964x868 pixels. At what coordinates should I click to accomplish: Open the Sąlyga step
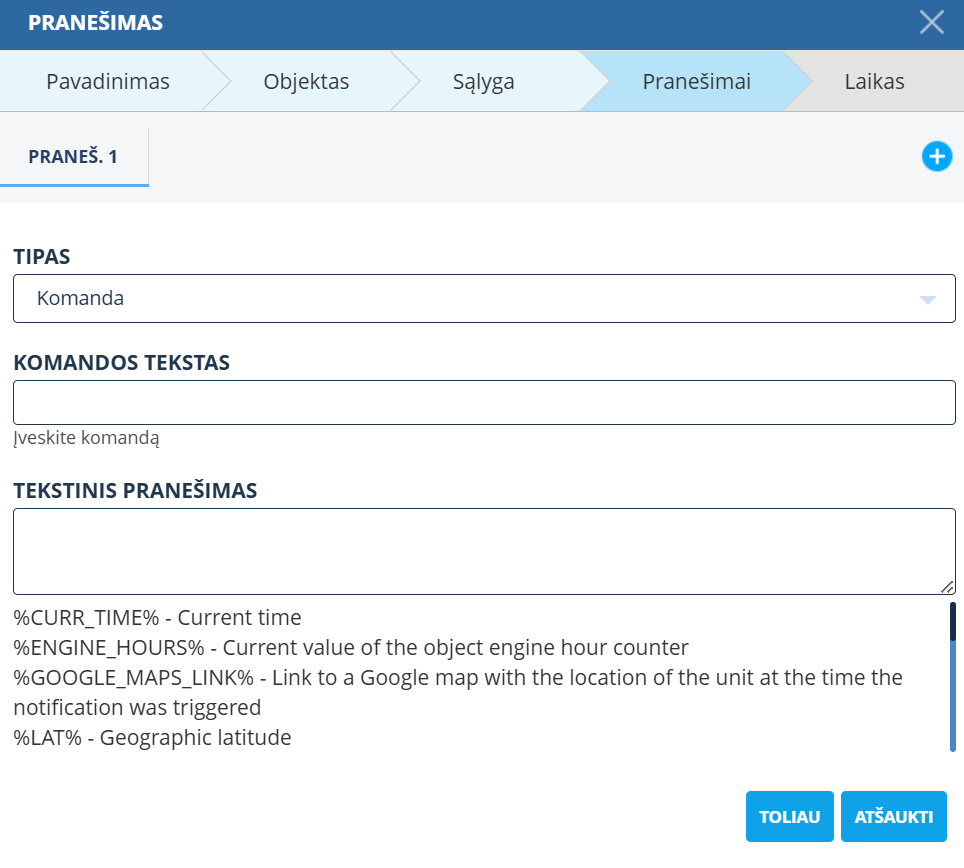(482, 82)
